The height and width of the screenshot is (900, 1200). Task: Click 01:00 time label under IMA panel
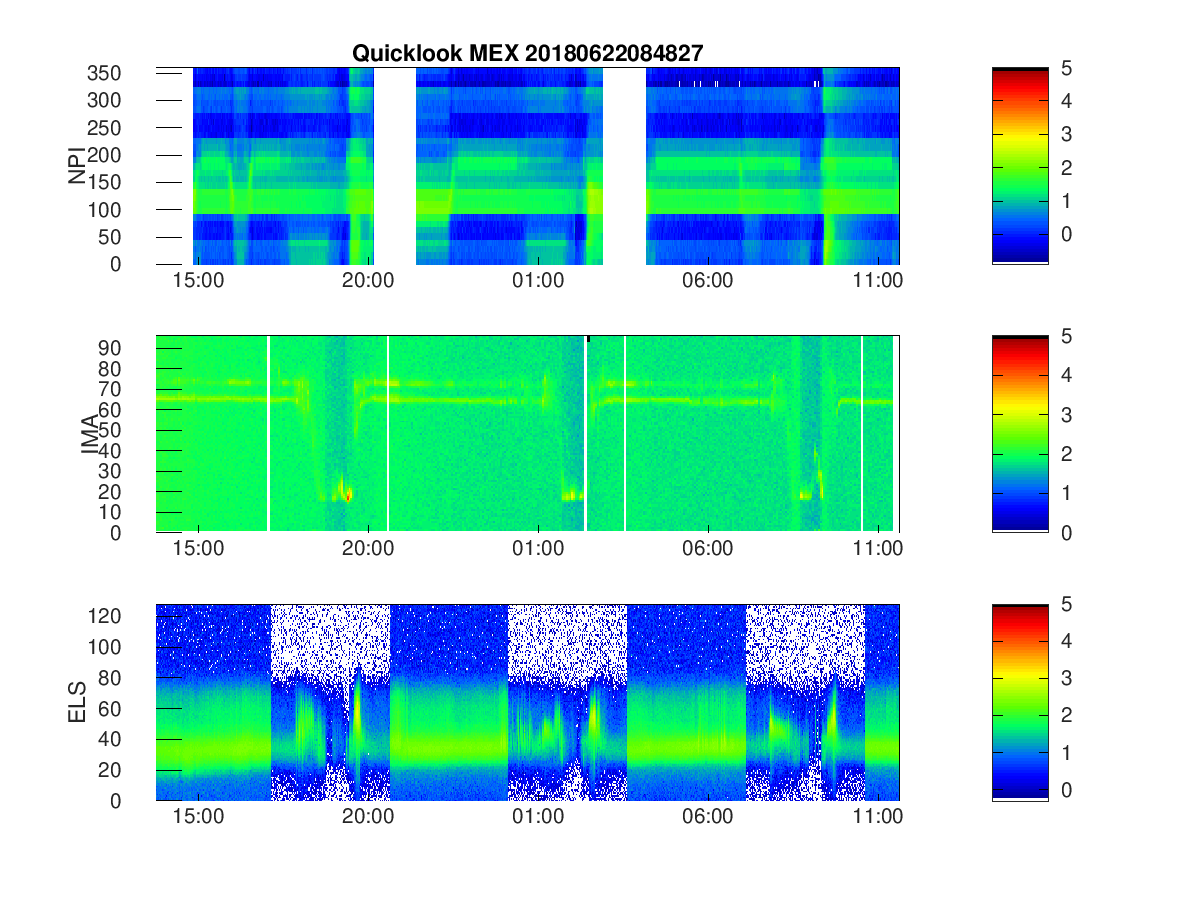tap(538, 549)
